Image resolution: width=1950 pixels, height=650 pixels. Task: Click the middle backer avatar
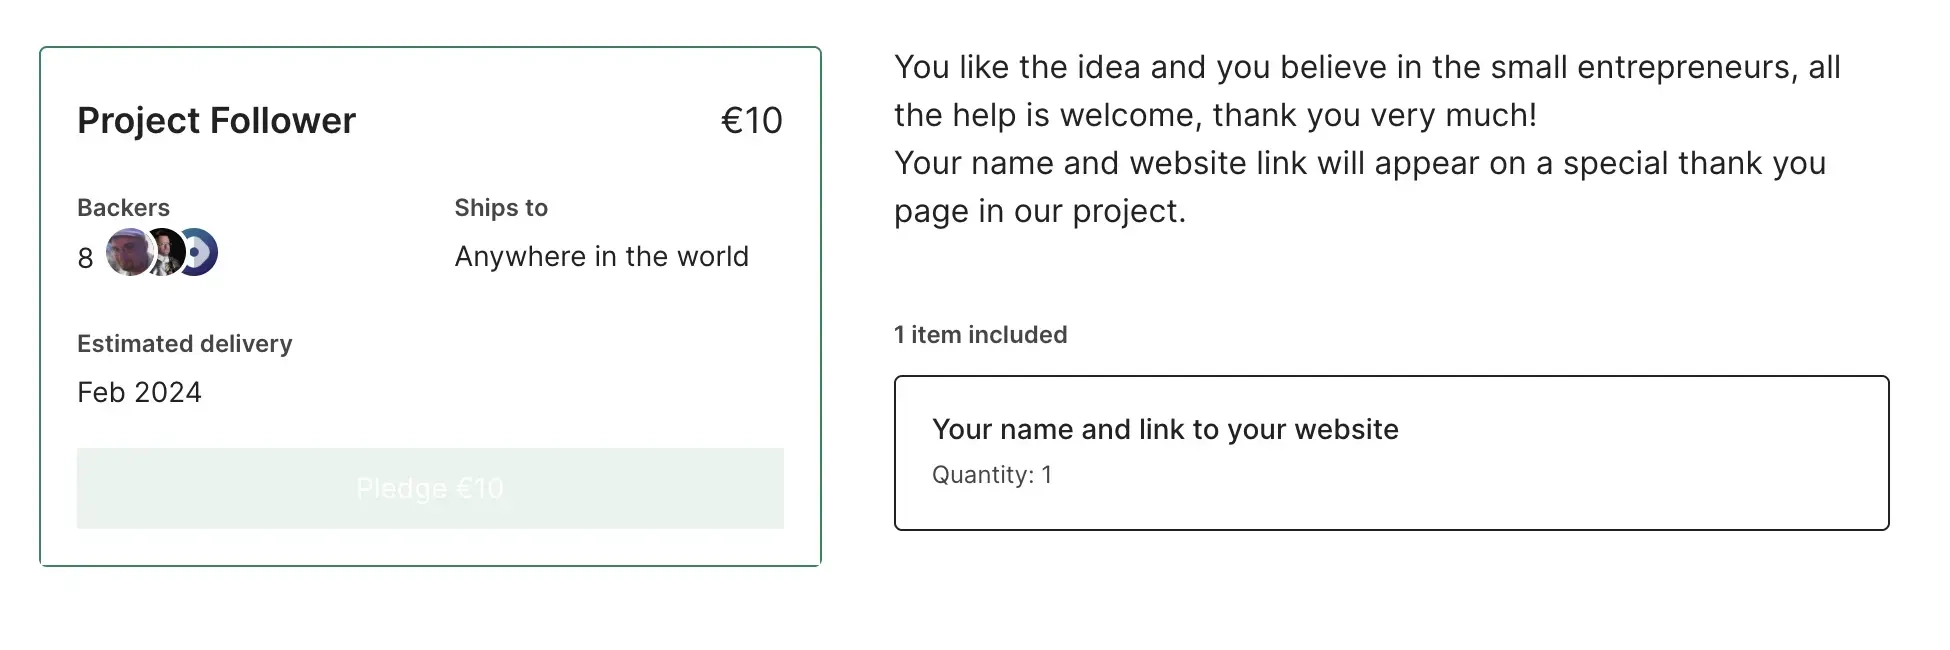coord(166,252)
